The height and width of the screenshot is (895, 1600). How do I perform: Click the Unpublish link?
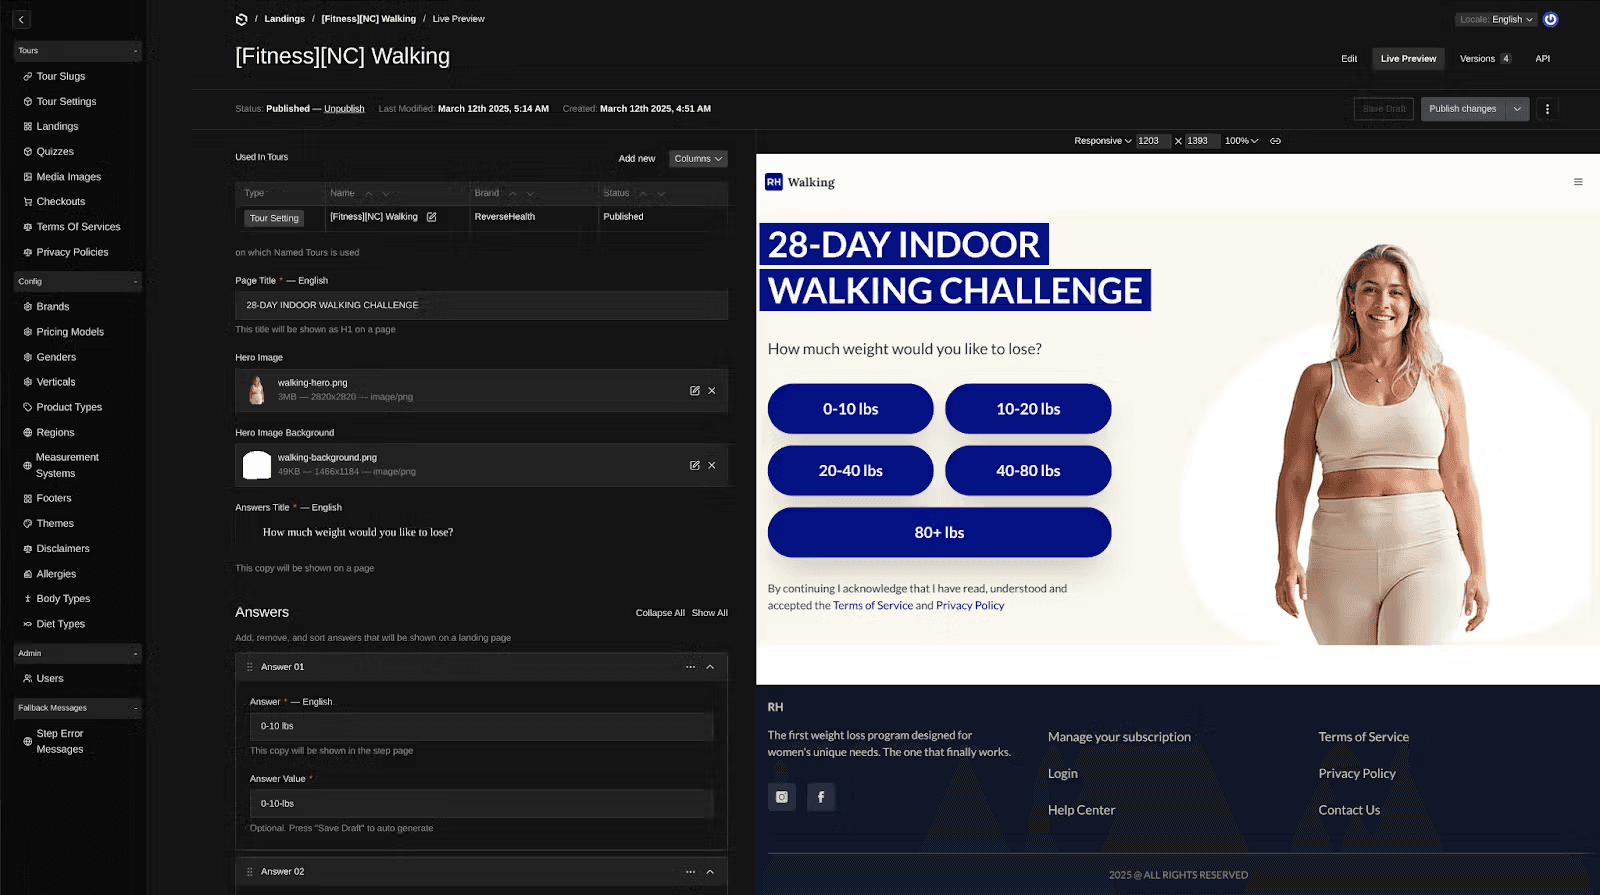pyautogui.click(x=344, y=109)
